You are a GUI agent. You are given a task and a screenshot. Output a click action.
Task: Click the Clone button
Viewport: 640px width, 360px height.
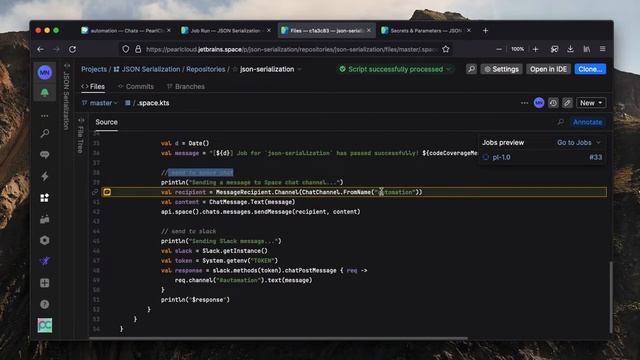590,69
